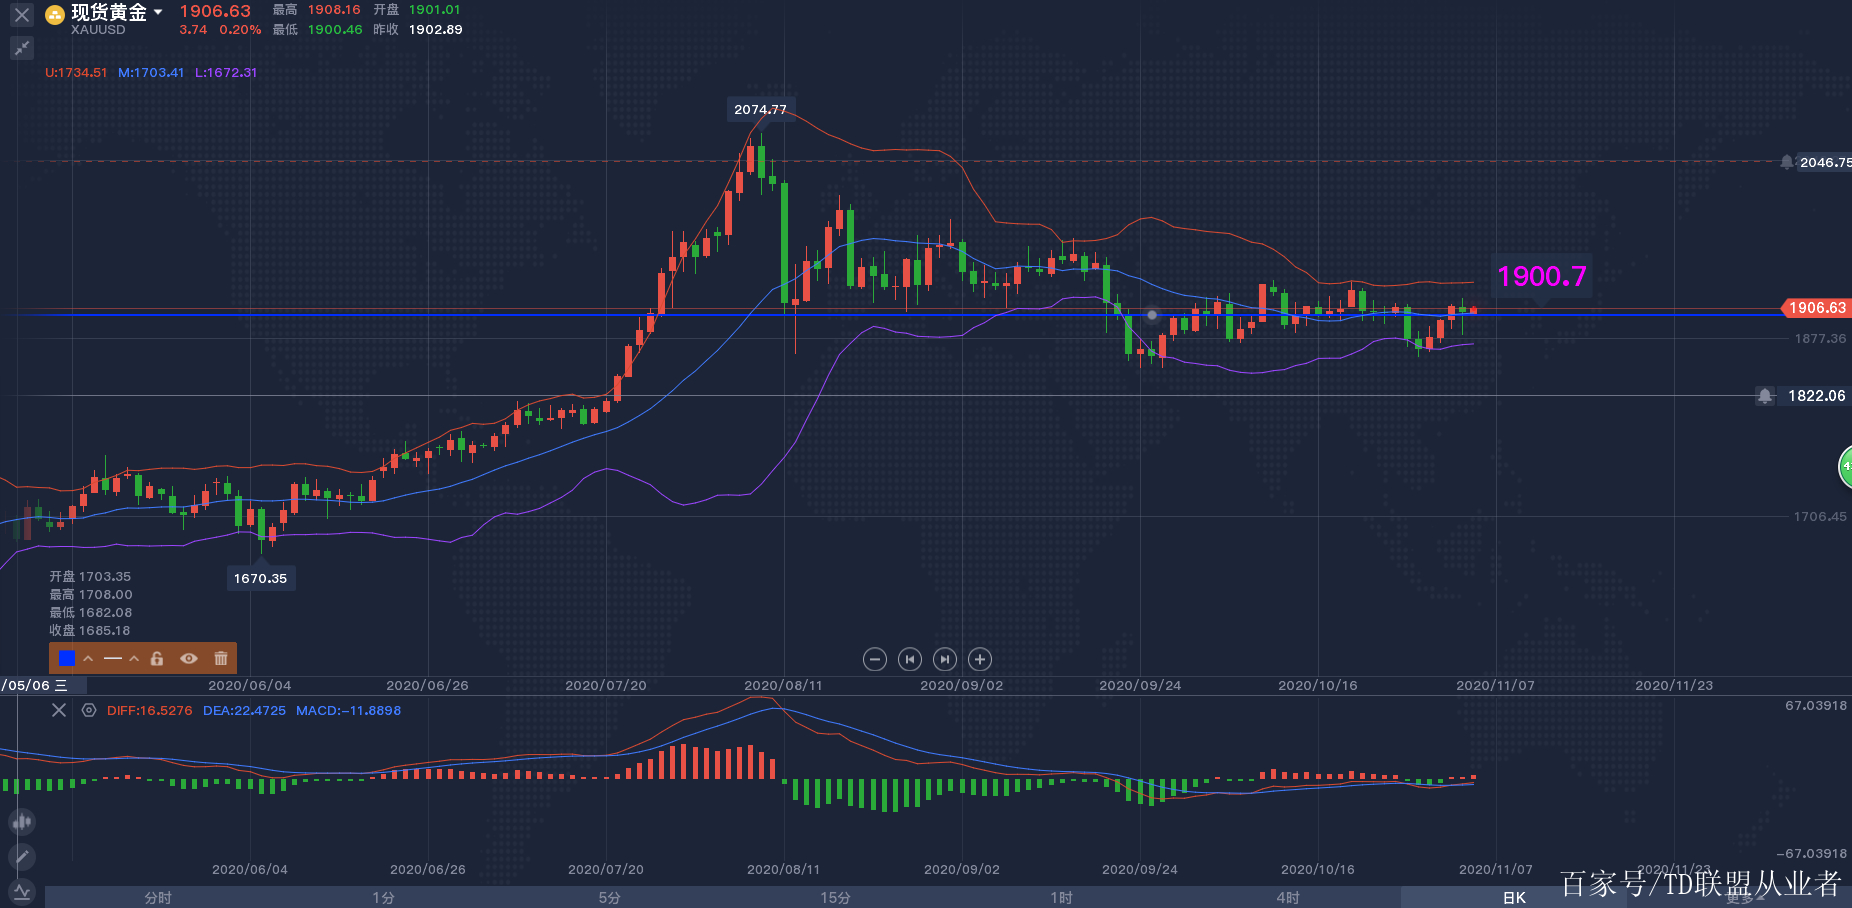Click the 2020/10/16 date on main axis
1852x908 pixels.
1318,685
